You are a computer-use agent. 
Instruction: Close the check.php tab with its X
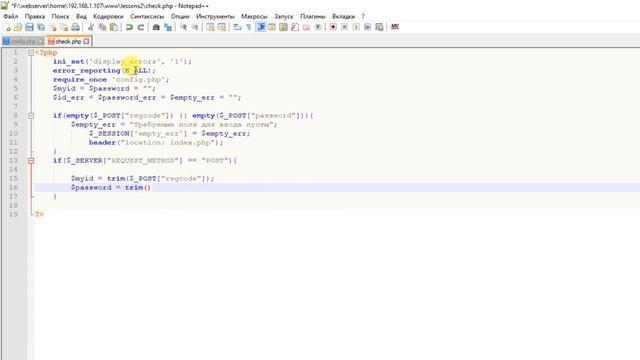click(x=86, y=42)
